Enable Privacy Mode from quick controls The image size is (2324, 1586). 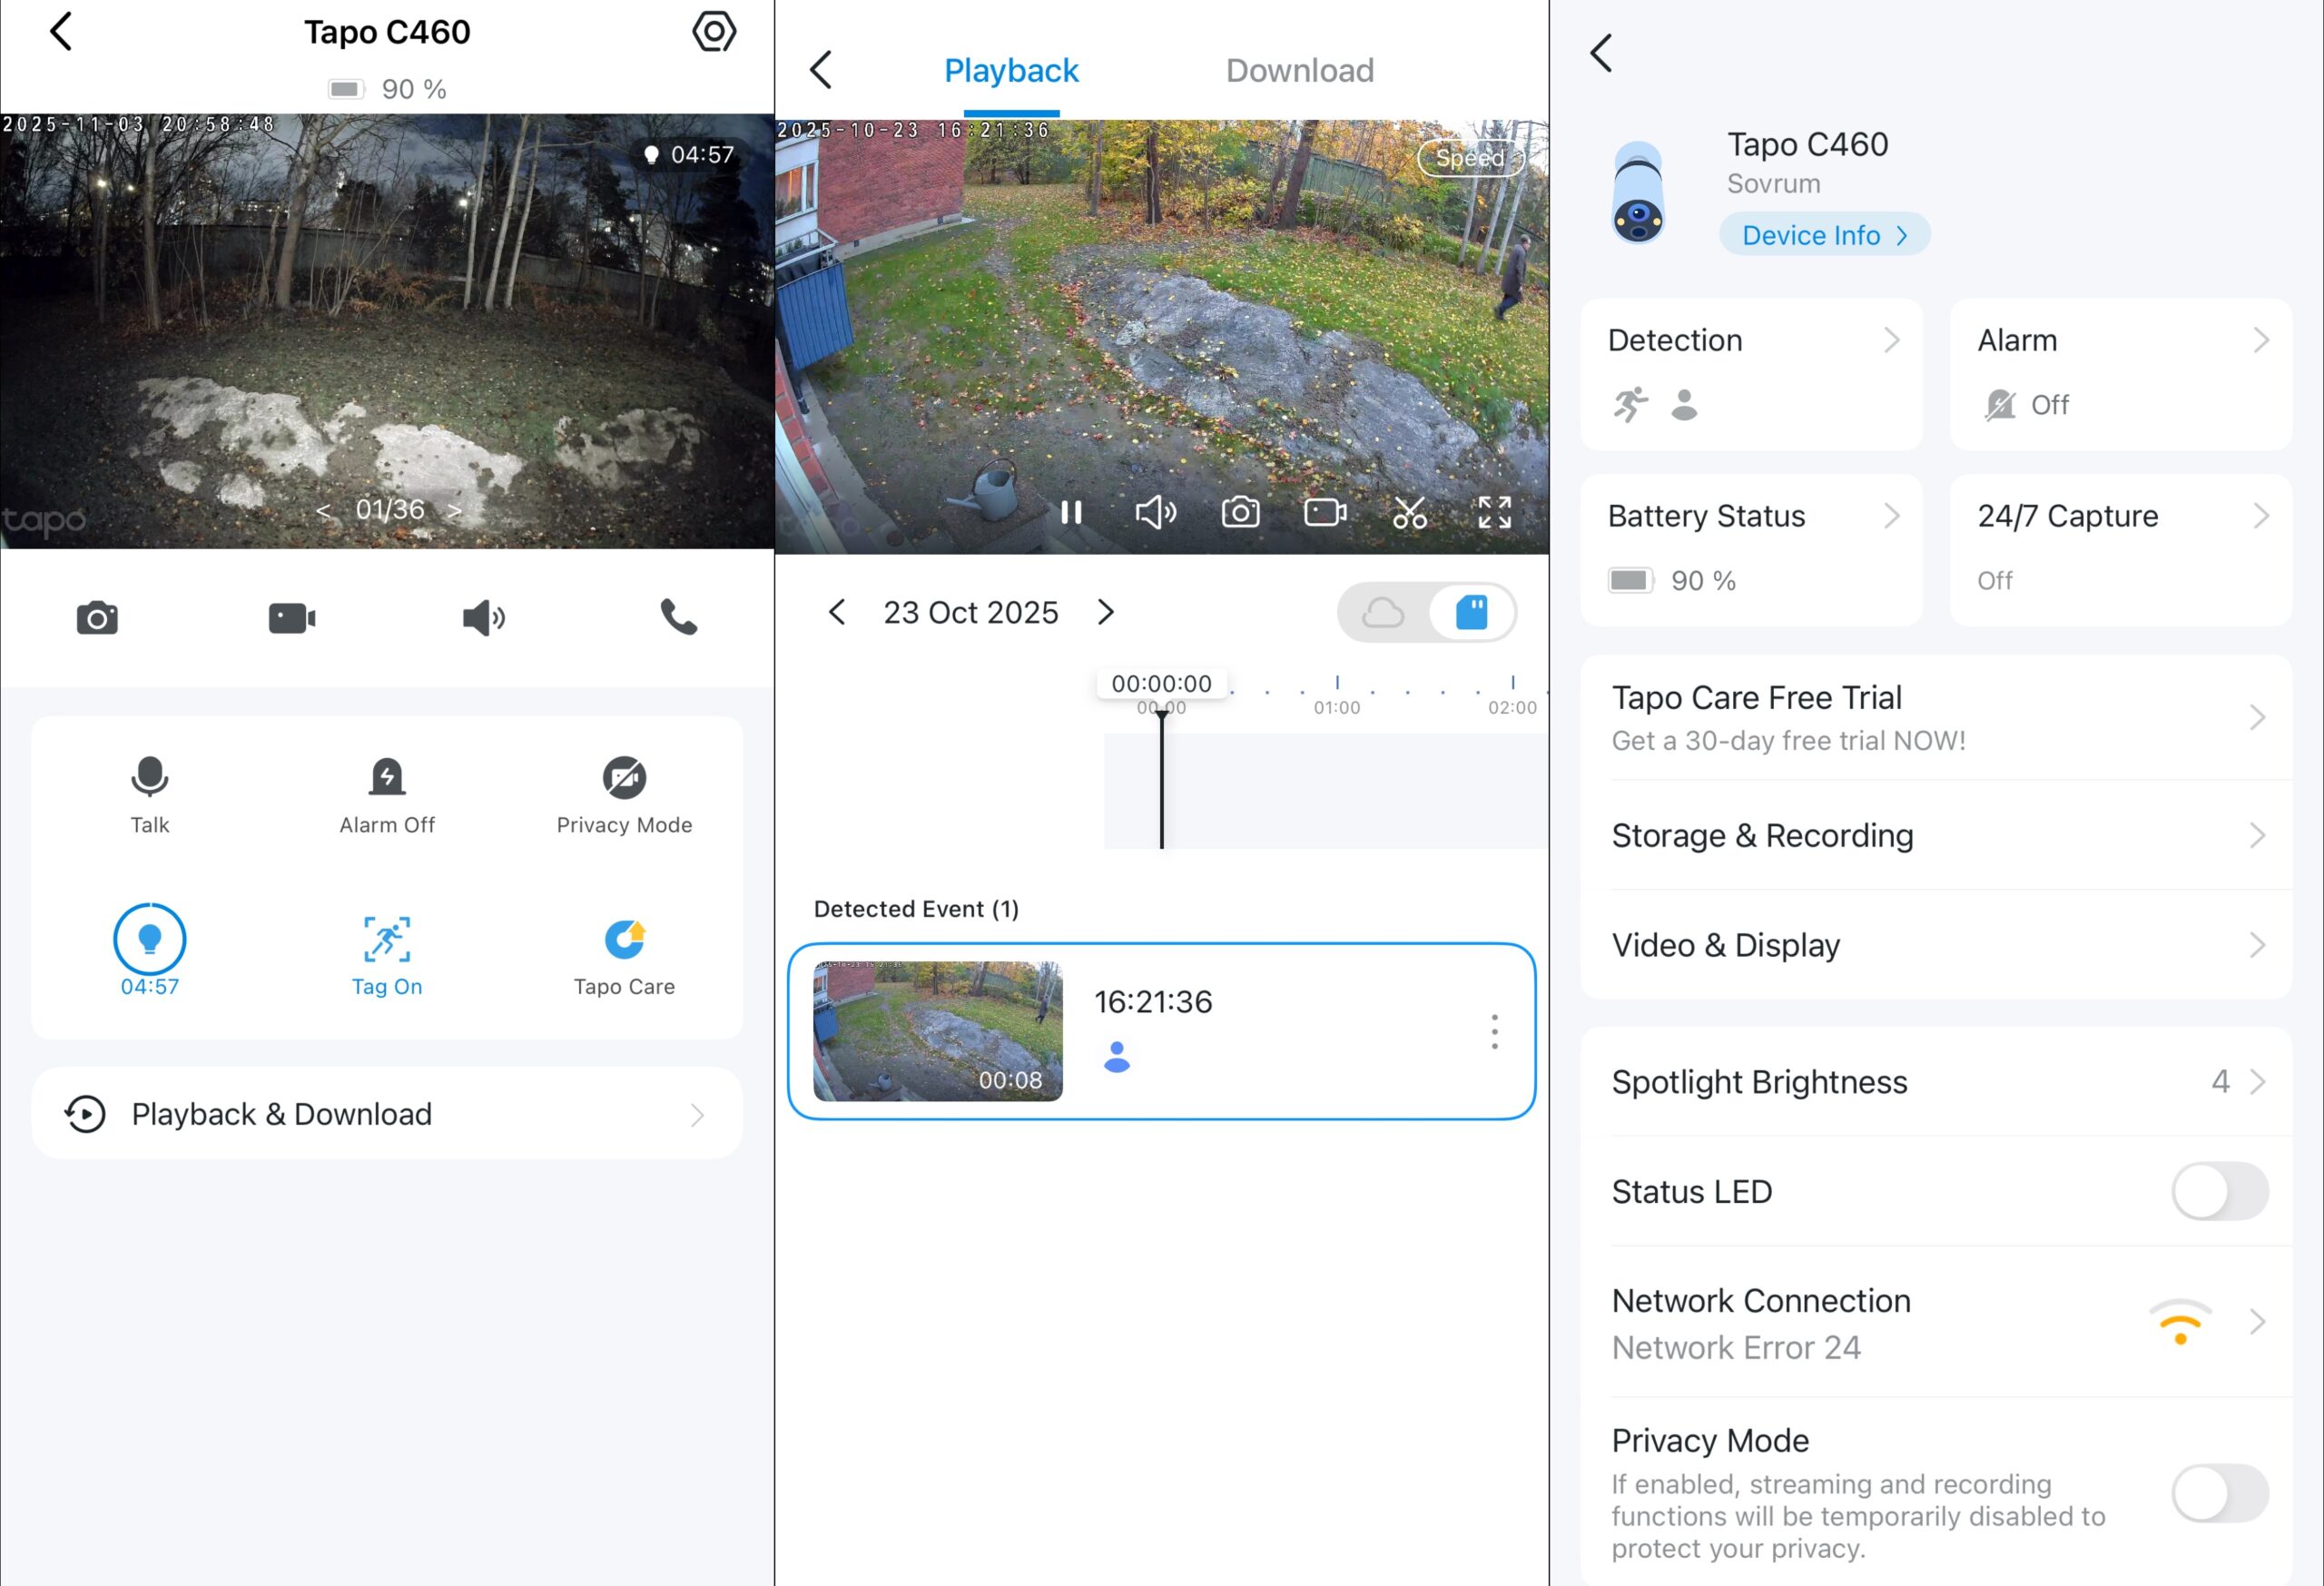[x=623, y=790]
